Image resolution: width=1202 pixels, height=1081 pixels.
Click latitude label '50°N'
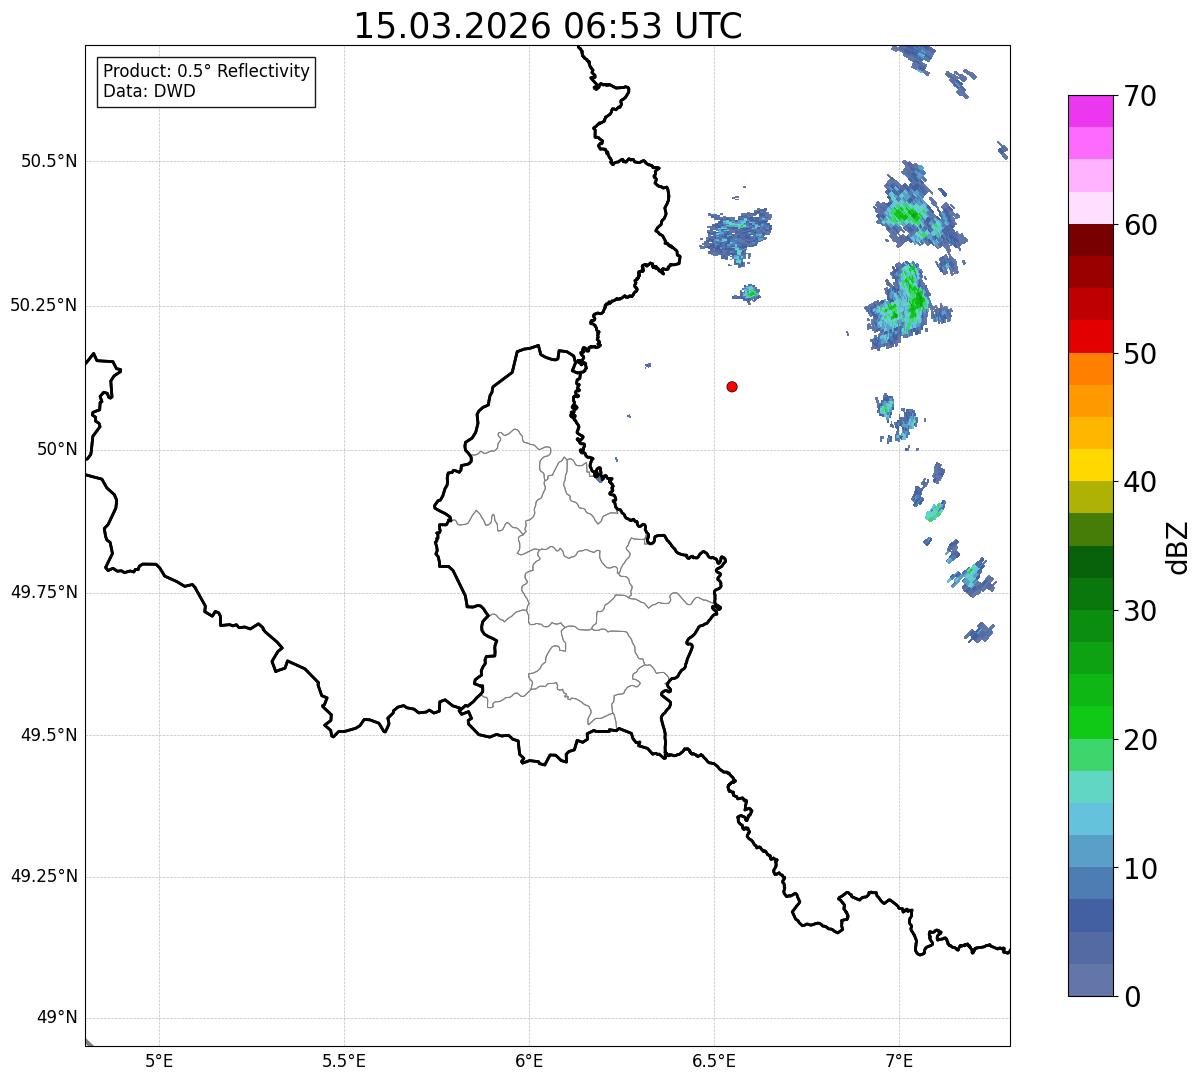point(57,449)
